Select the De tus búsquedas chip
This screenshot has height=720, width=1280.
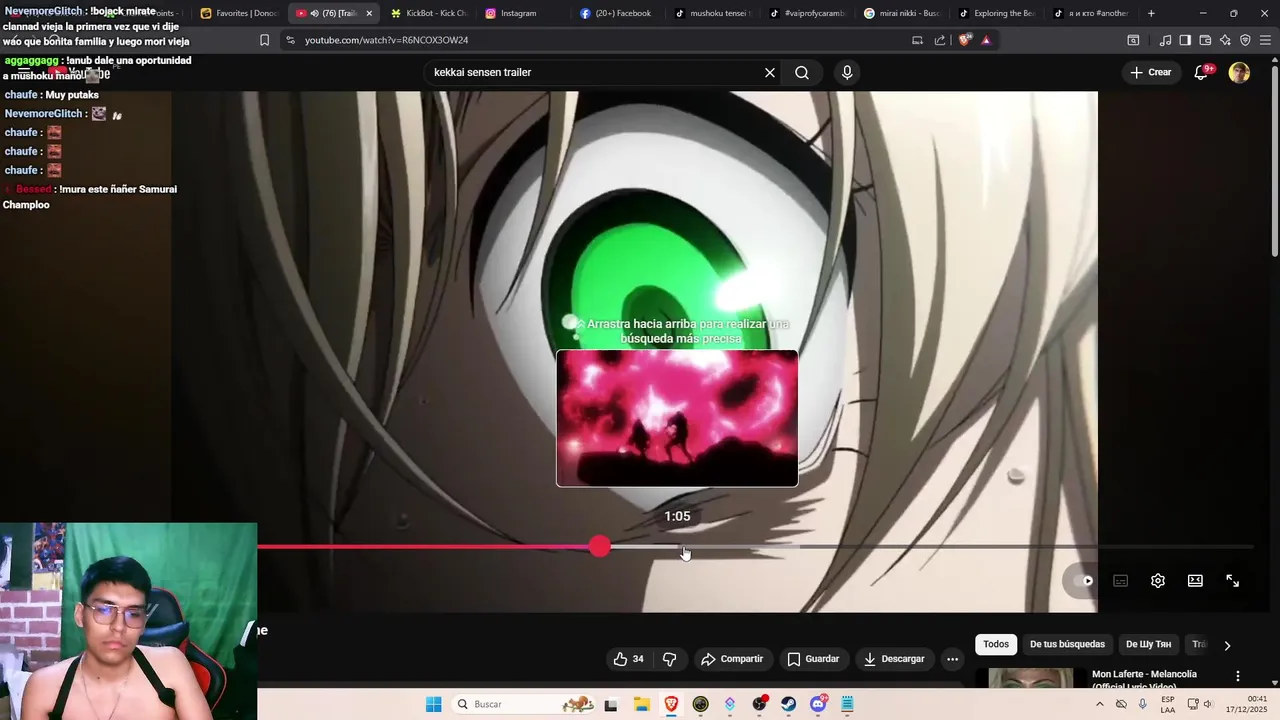(x=1067, y=645)
